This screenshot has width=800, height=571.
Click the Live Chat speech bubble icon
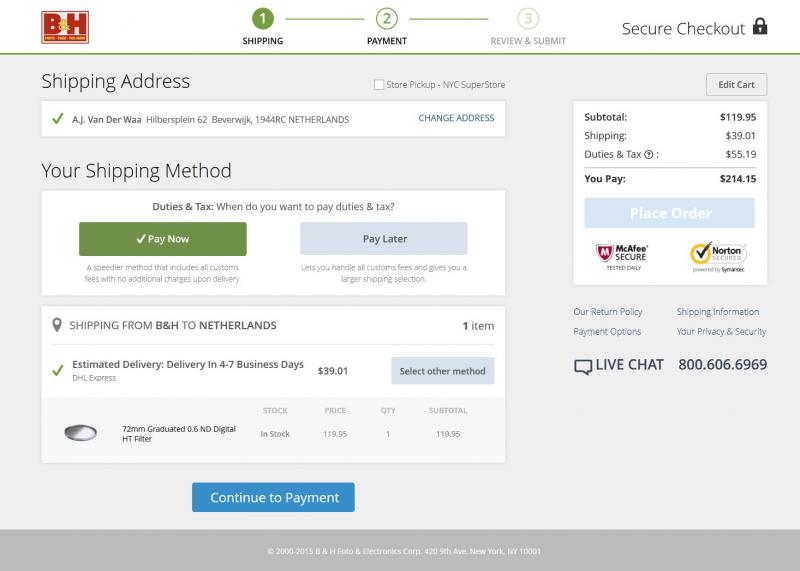click(x=583, y=366)
